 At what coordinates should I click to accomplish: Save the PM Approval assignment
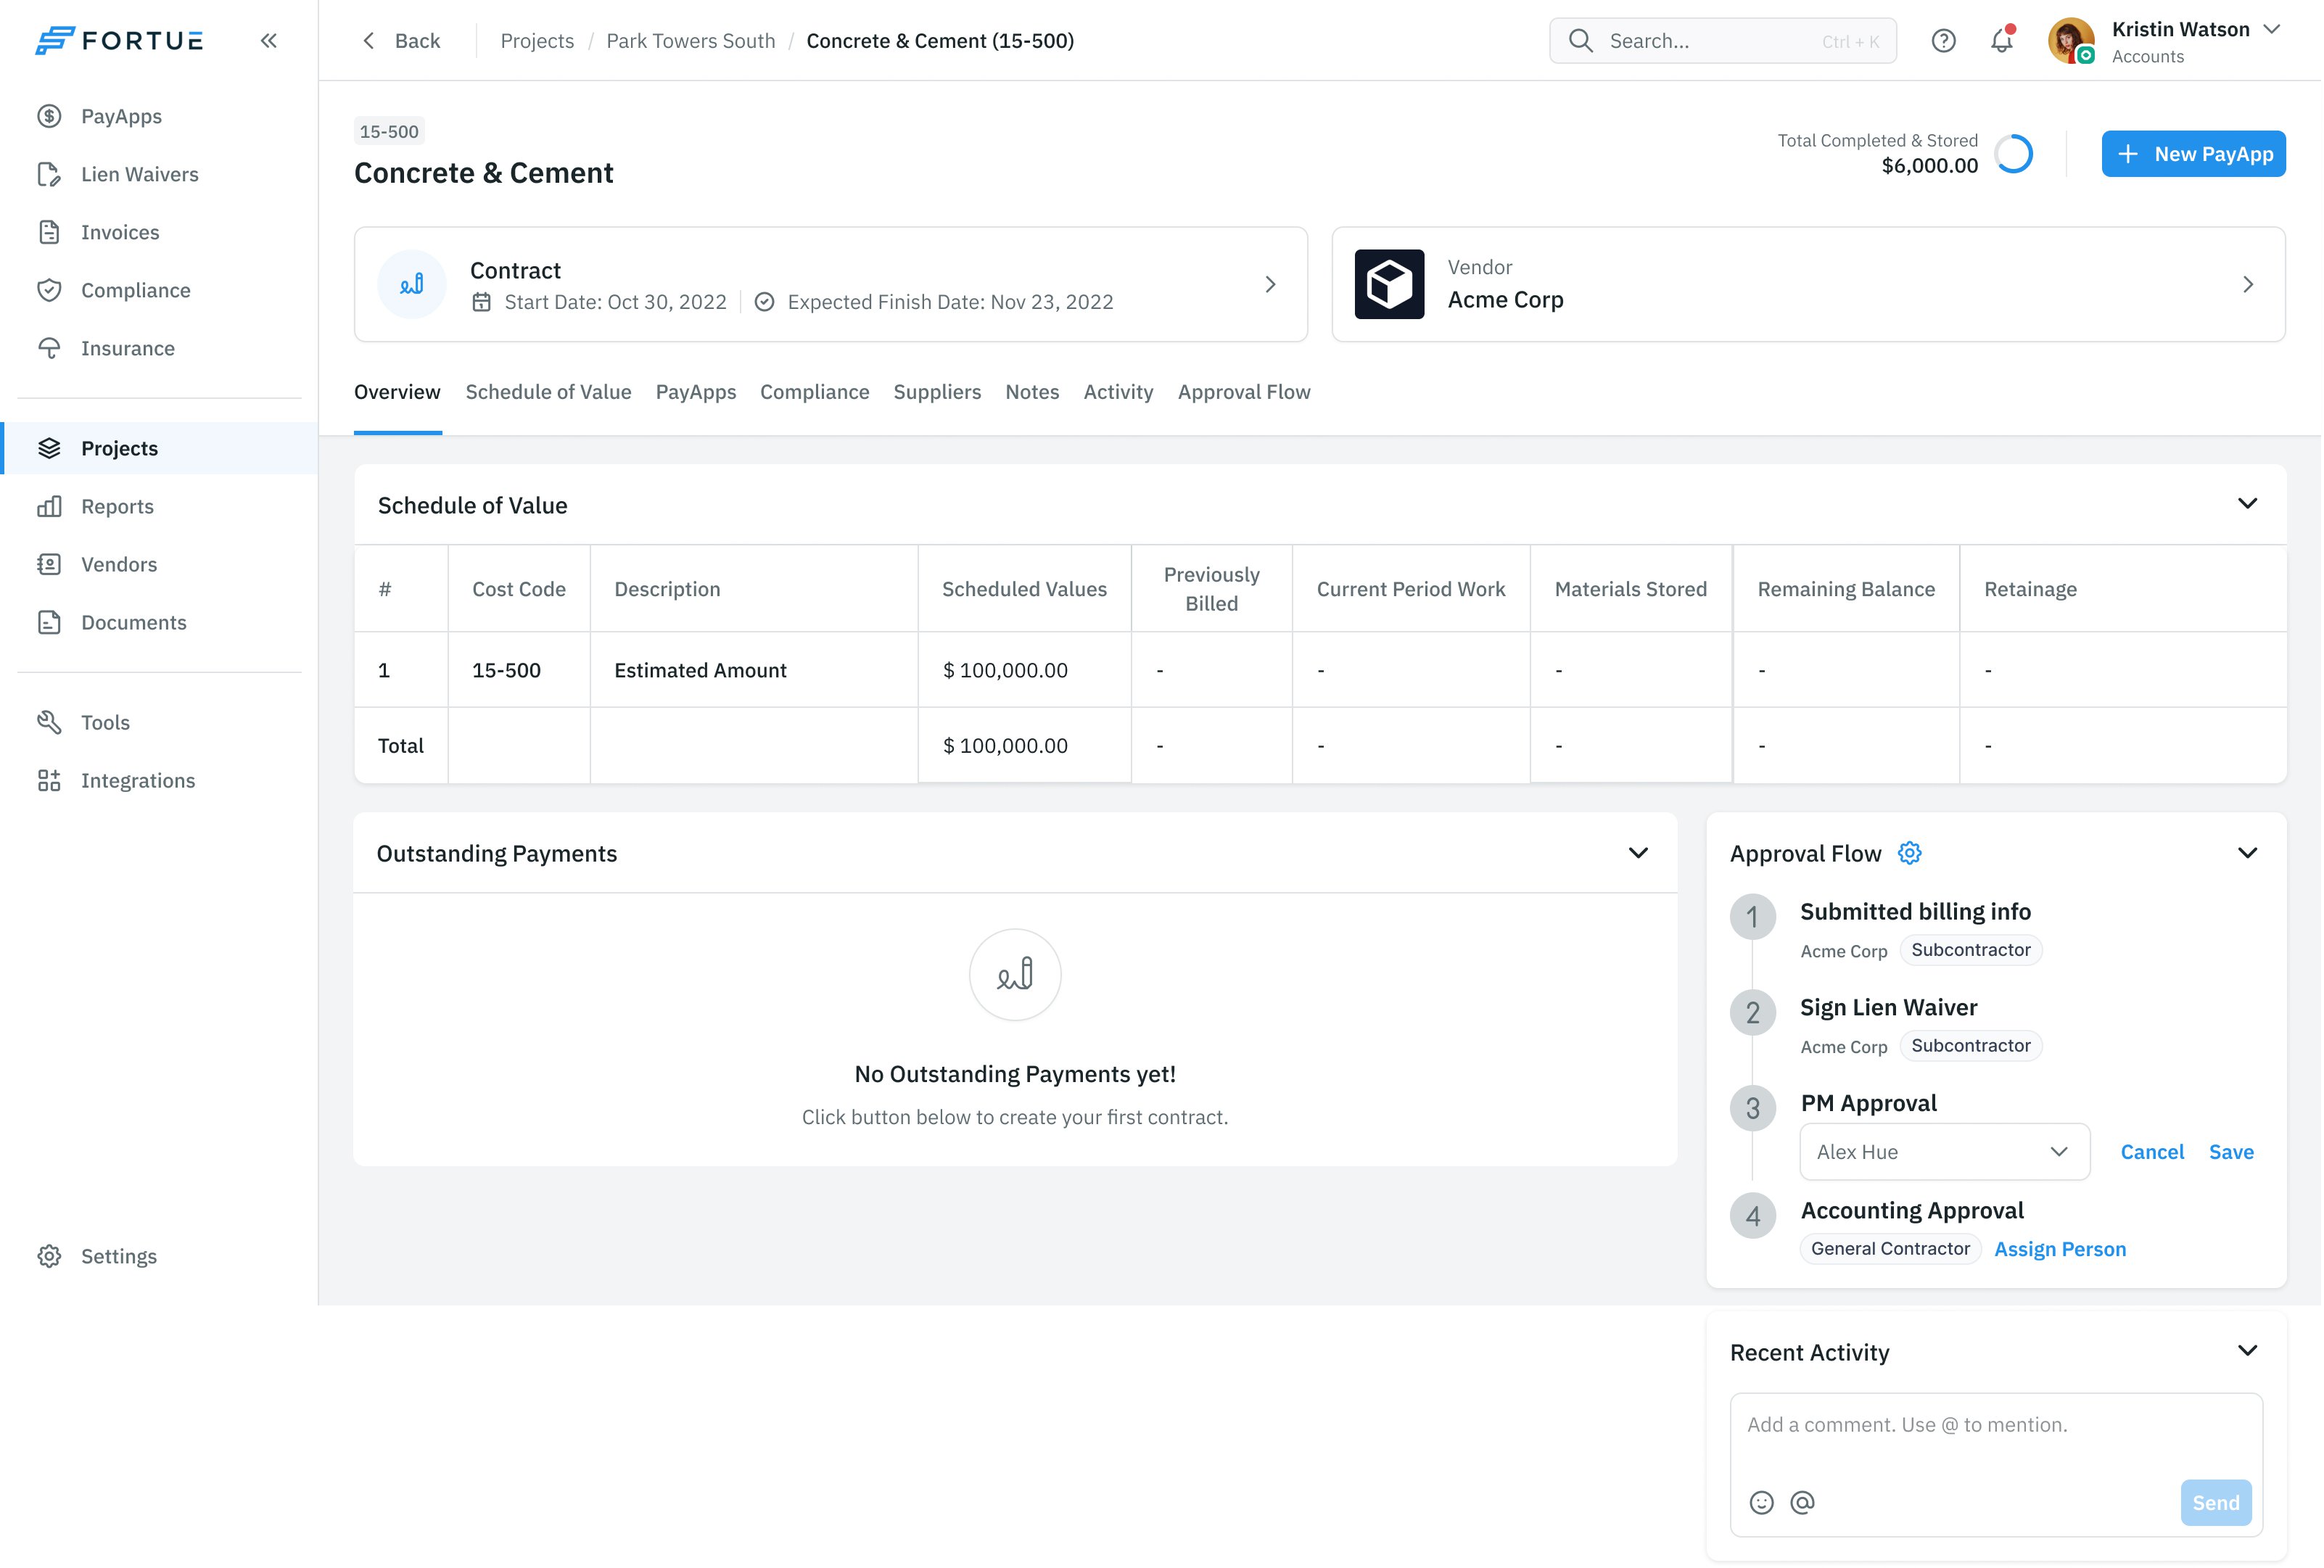[x=2232, y=1152]
